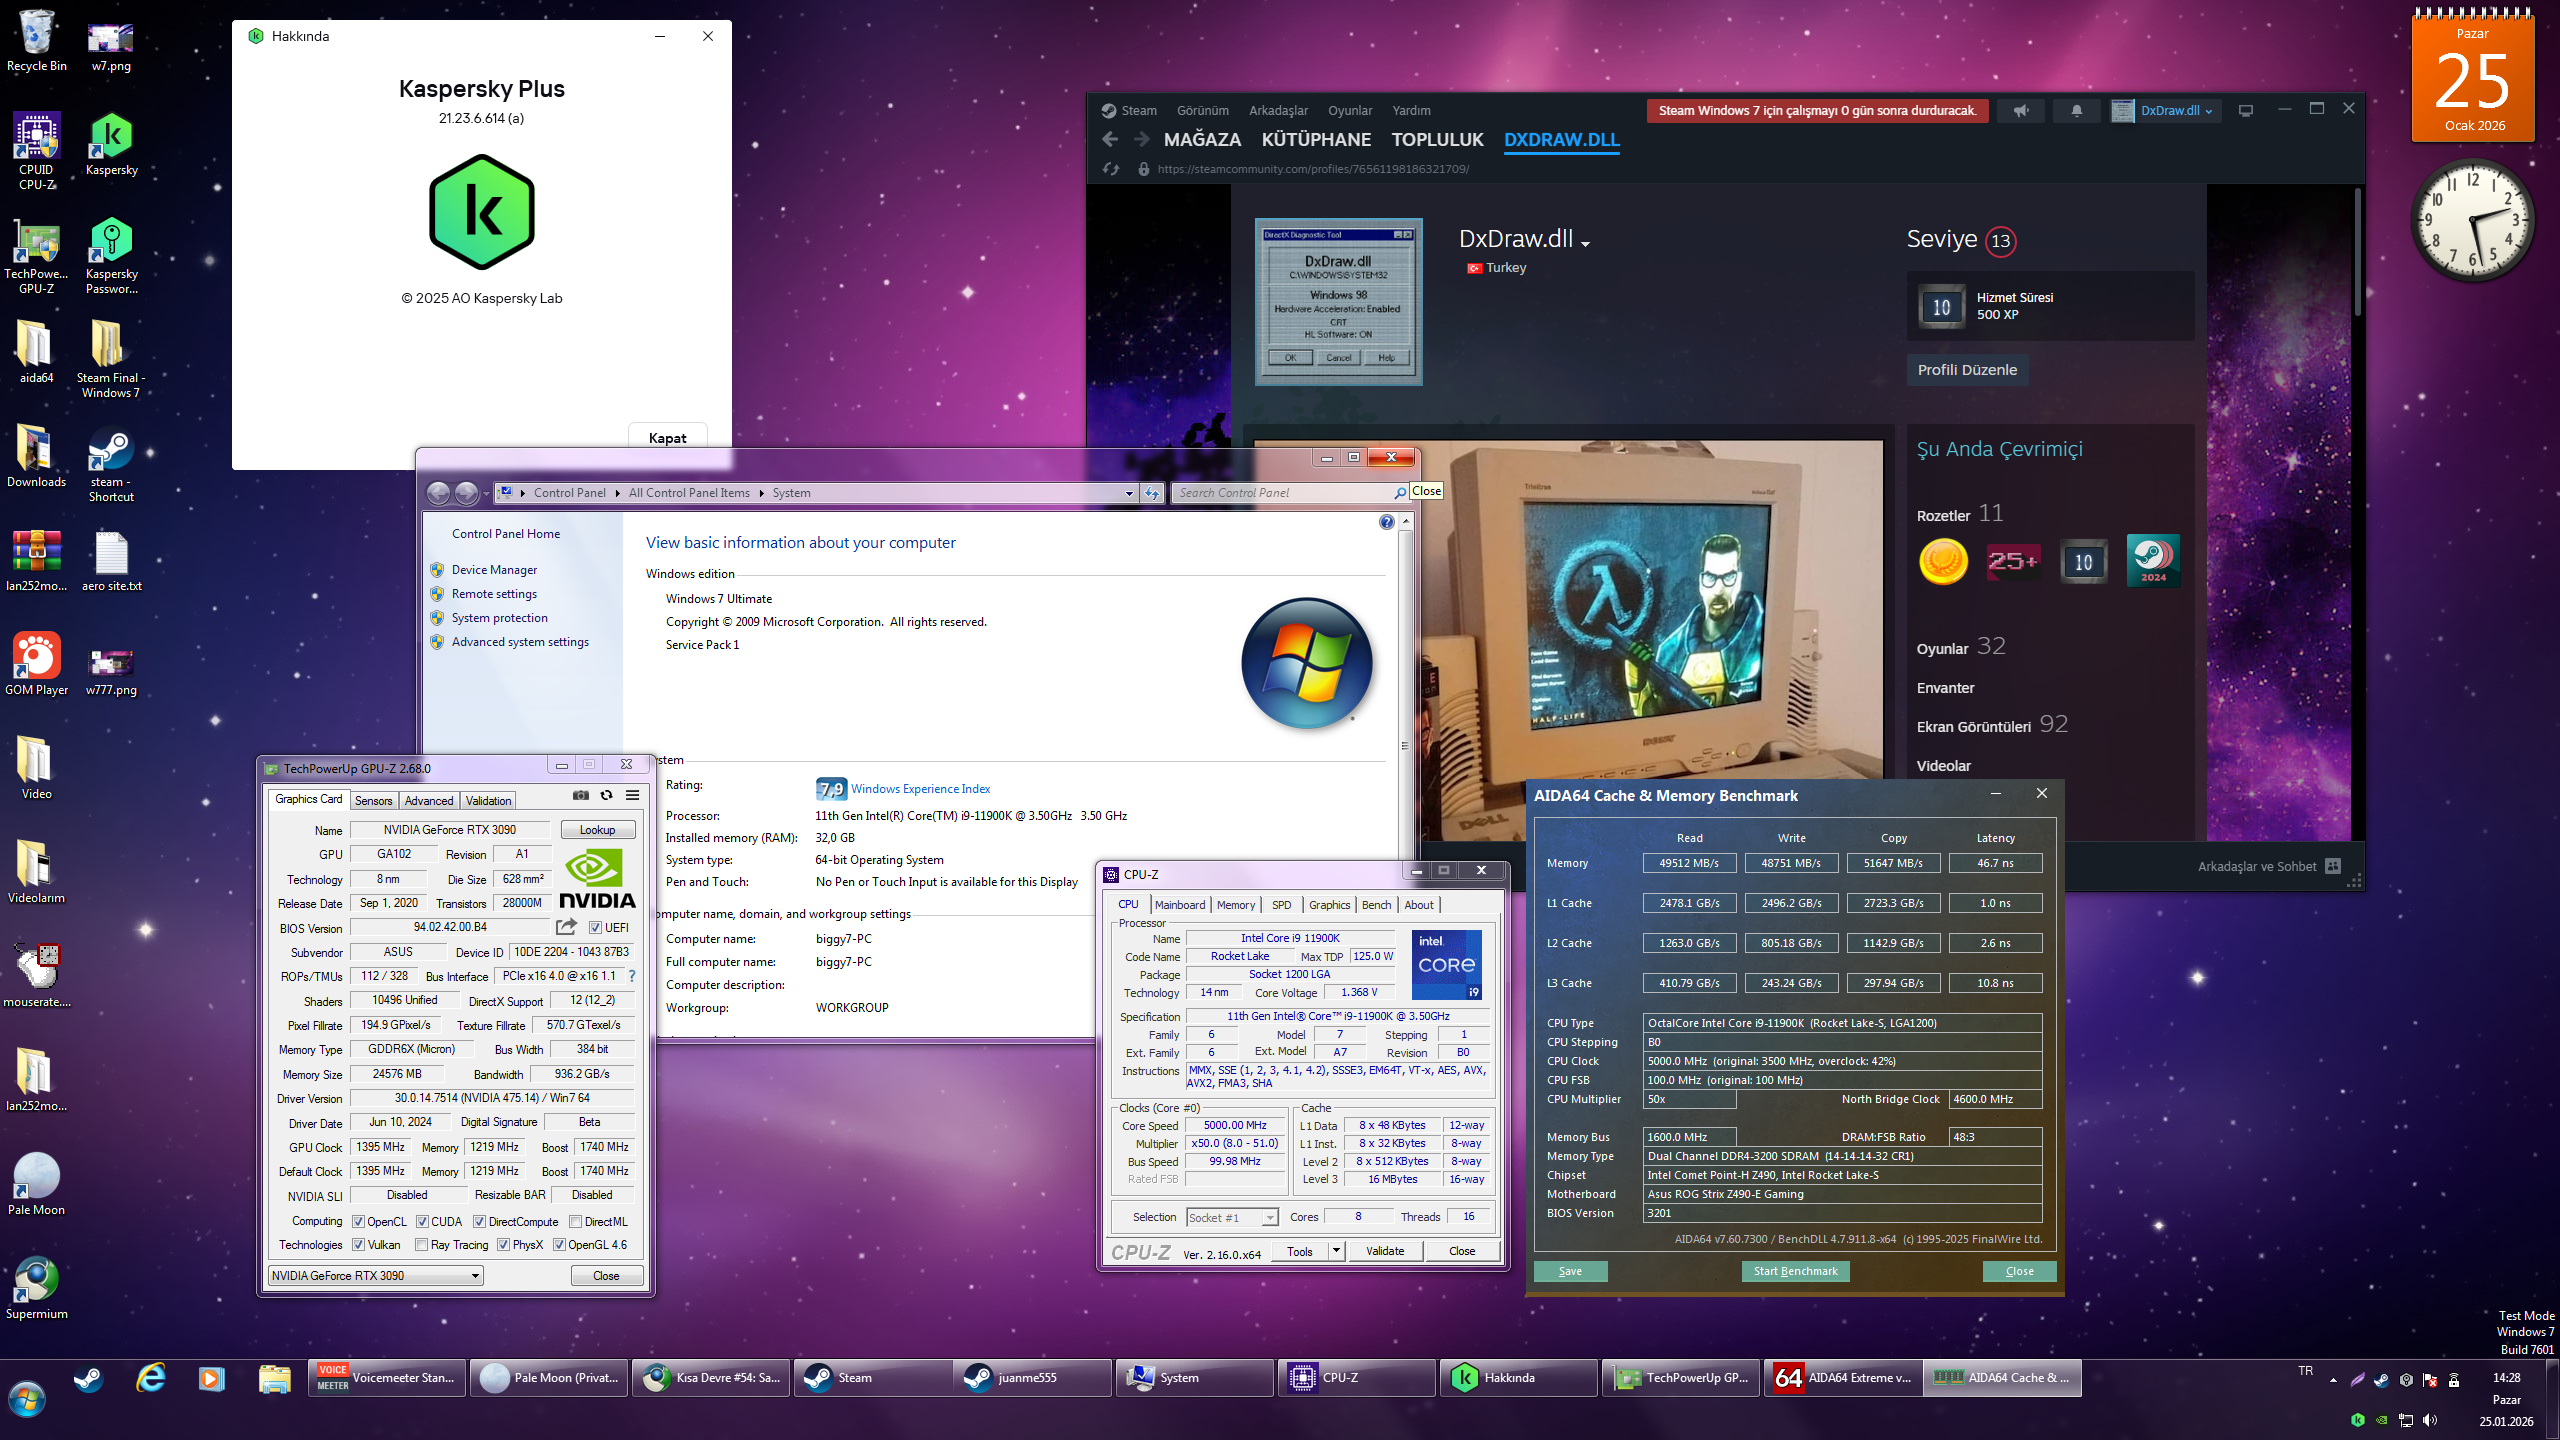Click the Steam profile URL address bar
2560x1440 pixels.
[x=1313, y=169]
